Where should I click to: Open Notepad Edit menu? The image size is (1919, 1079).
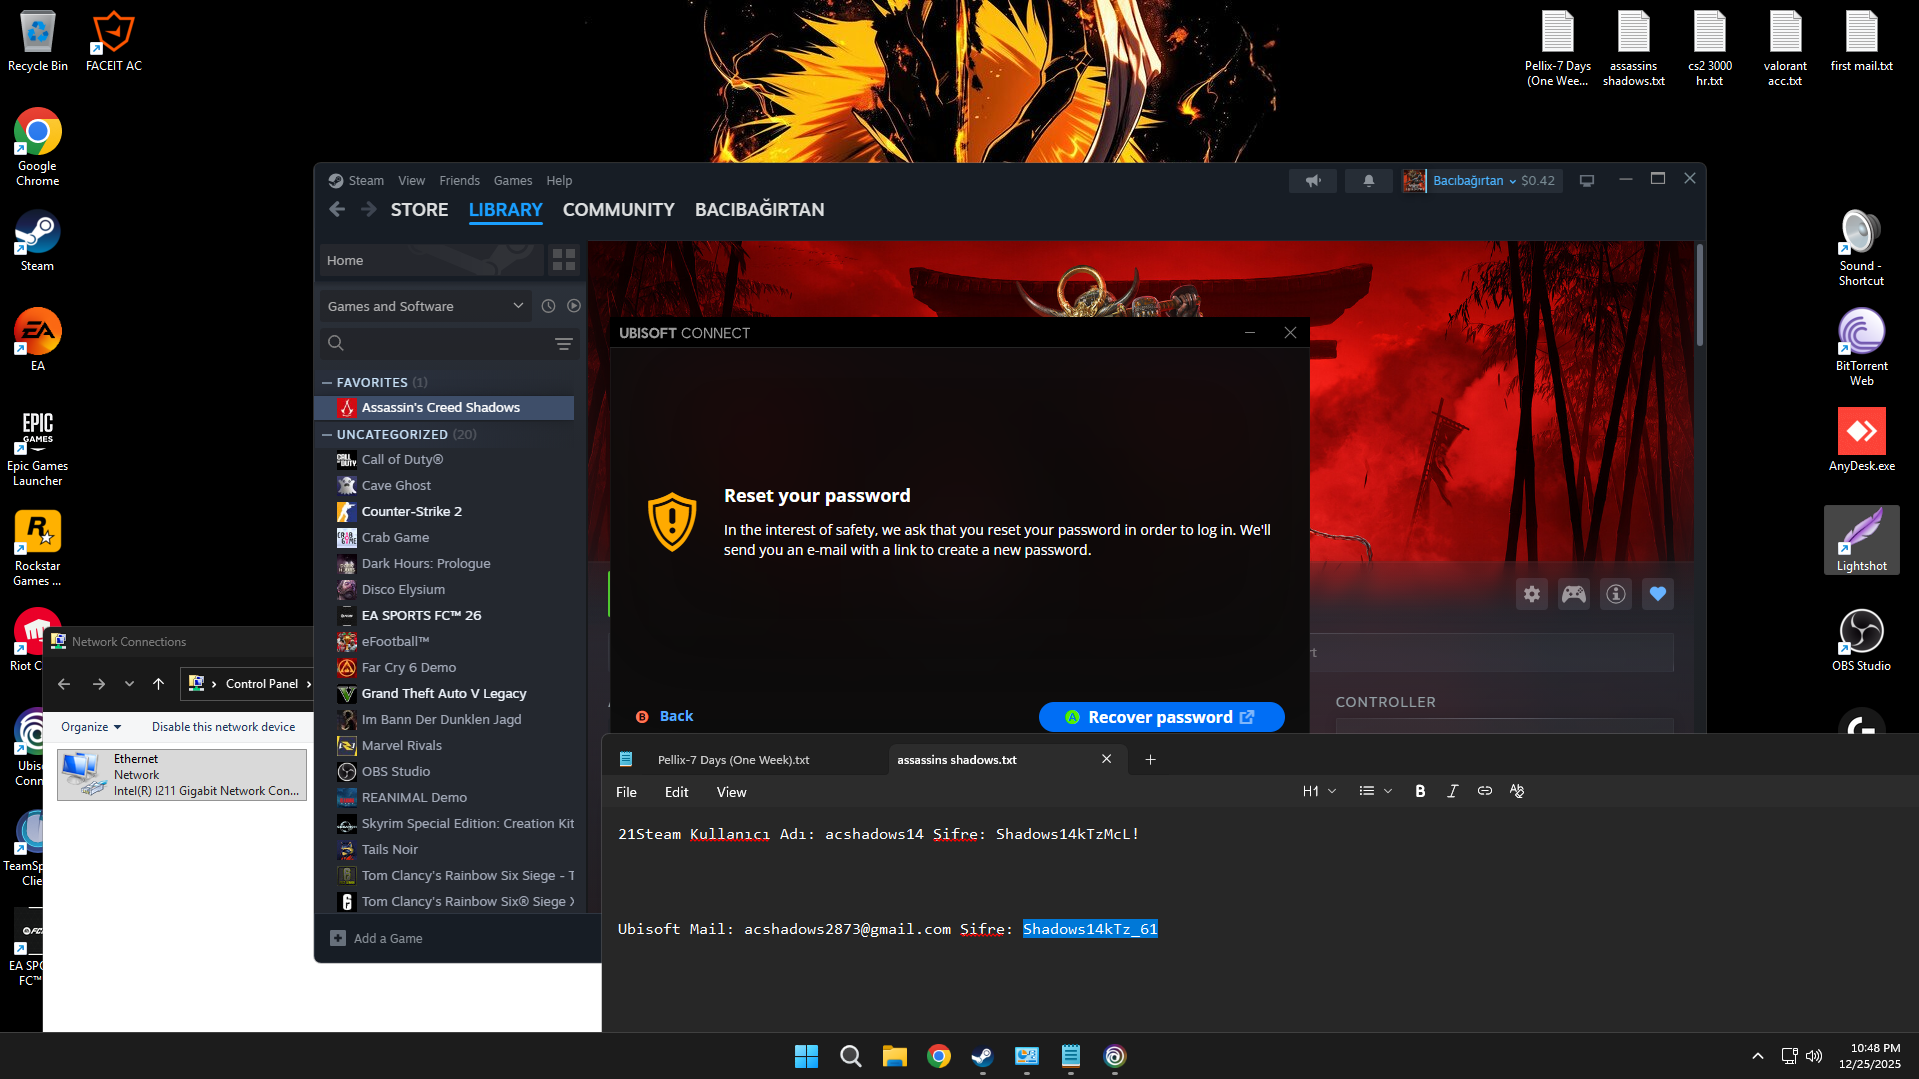(x=677, y=792)
